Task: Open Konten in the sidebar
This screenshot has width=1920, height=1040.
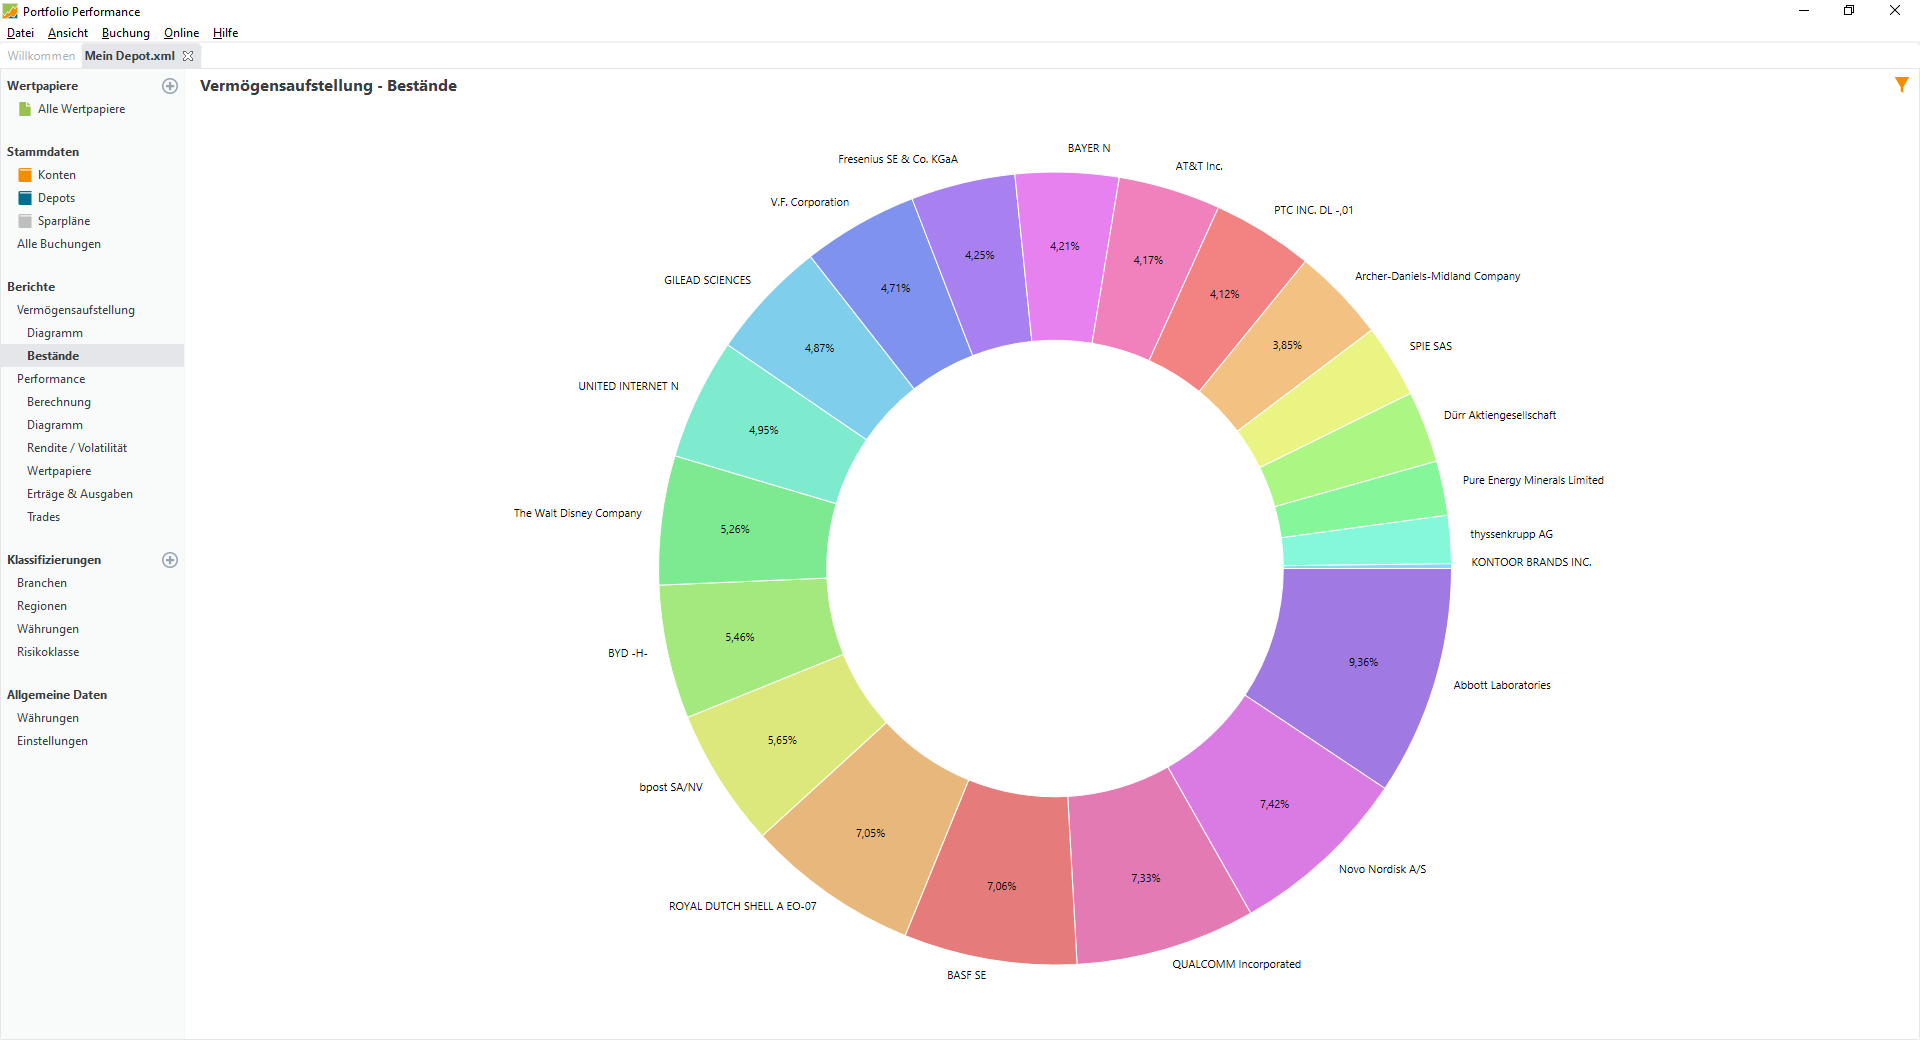Action: click(x=57, y=175)
